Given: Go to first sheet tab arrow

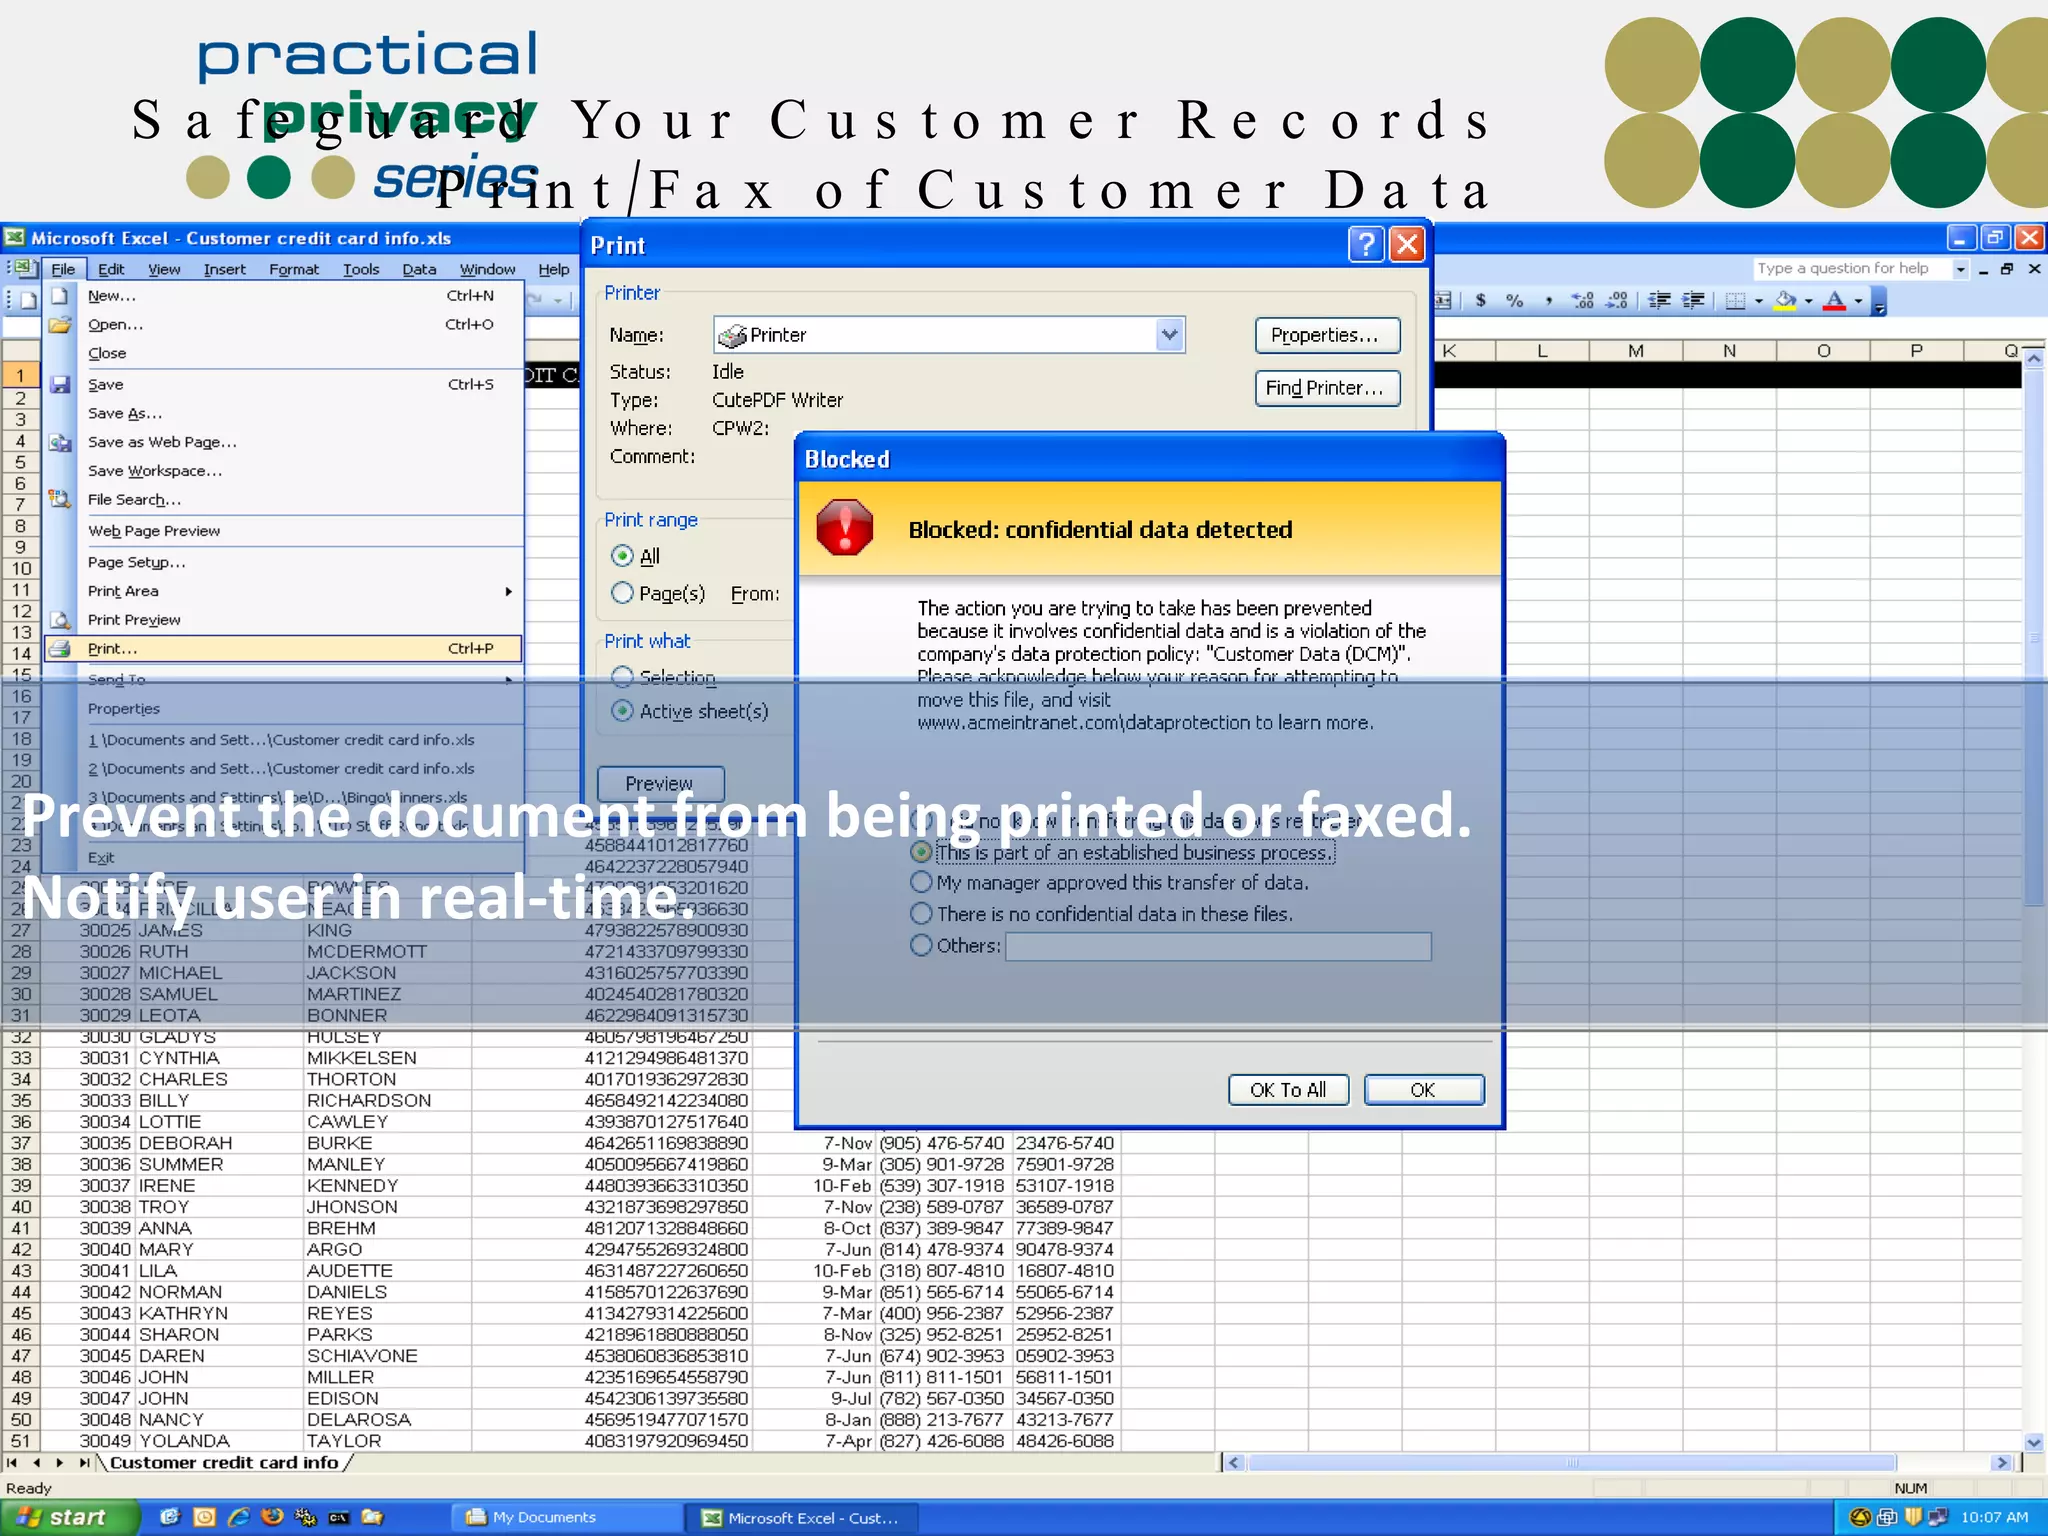Looking at the screenshot, I should 12,1462.
